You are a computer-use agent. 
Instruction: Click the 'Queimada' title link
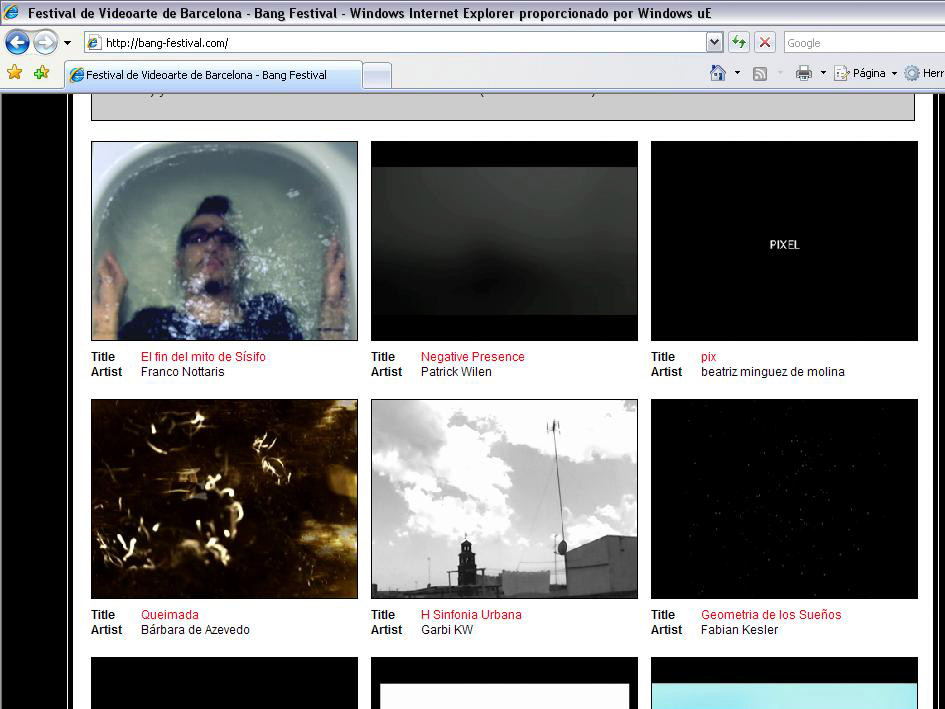point(169,615)
